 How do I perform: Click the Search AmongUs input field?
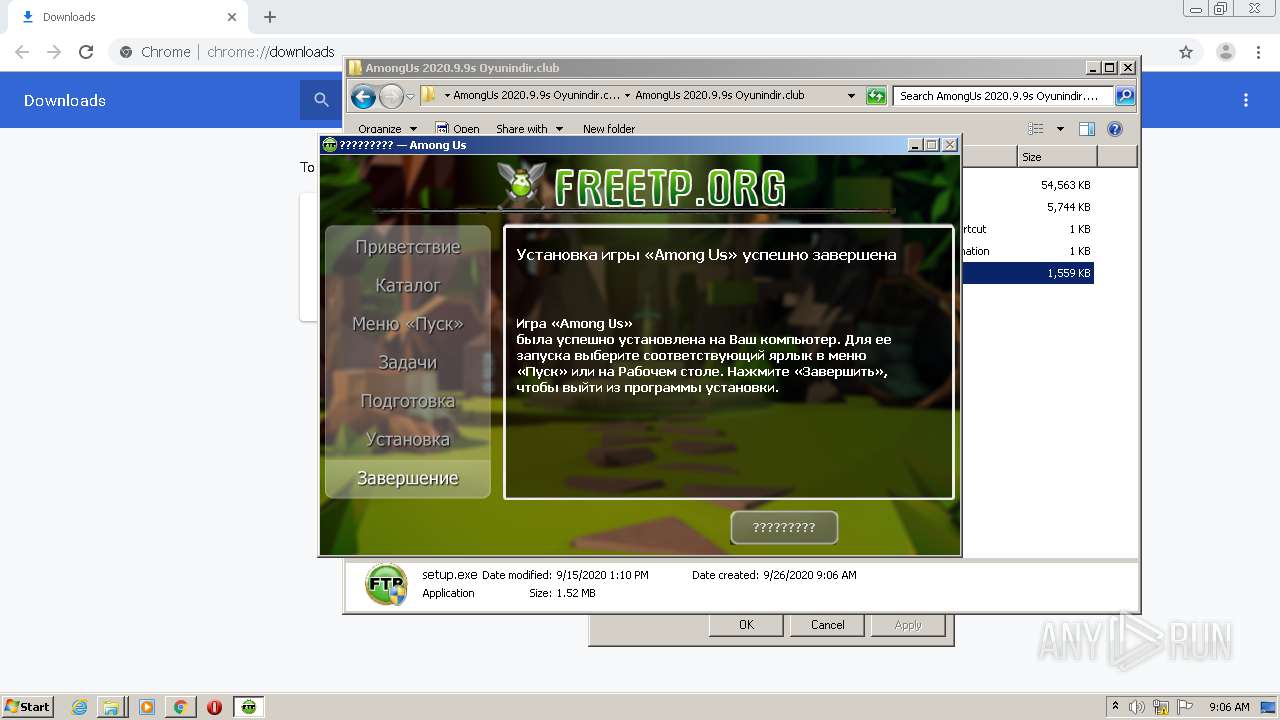pos(1003,96)
